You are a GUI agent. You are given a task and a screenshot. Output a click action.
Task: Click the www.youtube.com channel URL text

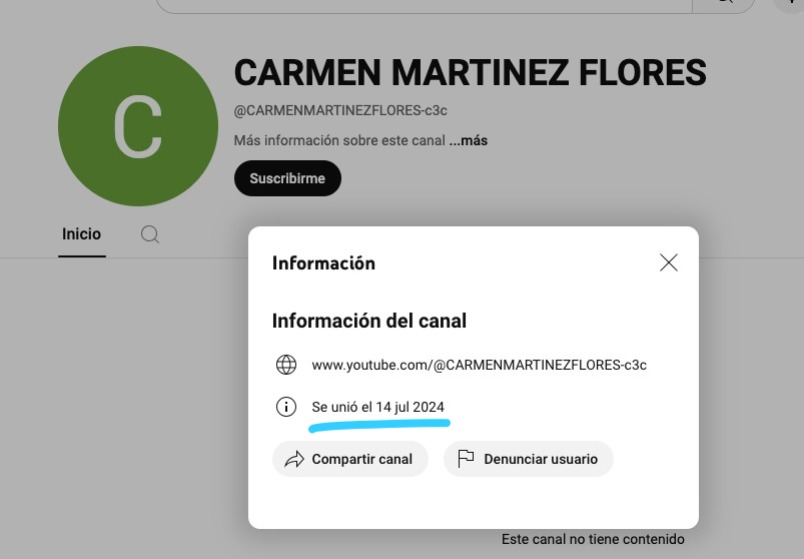click(x=478, y=365)
